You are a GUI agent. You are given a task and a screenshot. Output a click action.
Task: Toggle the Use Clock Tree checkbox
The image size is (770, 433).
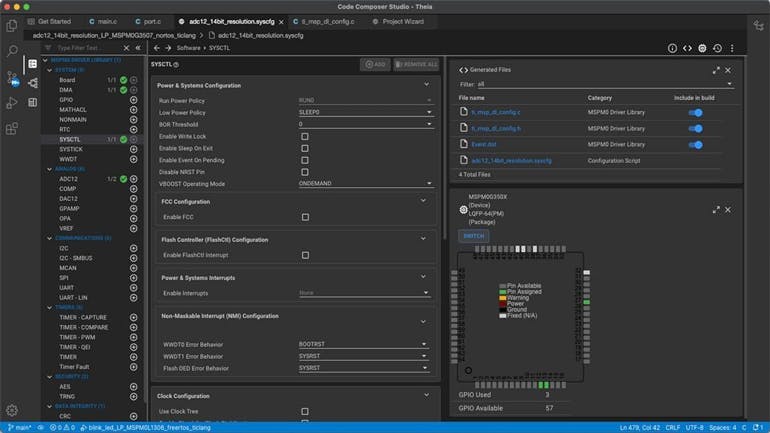click(x=305, y=411)
